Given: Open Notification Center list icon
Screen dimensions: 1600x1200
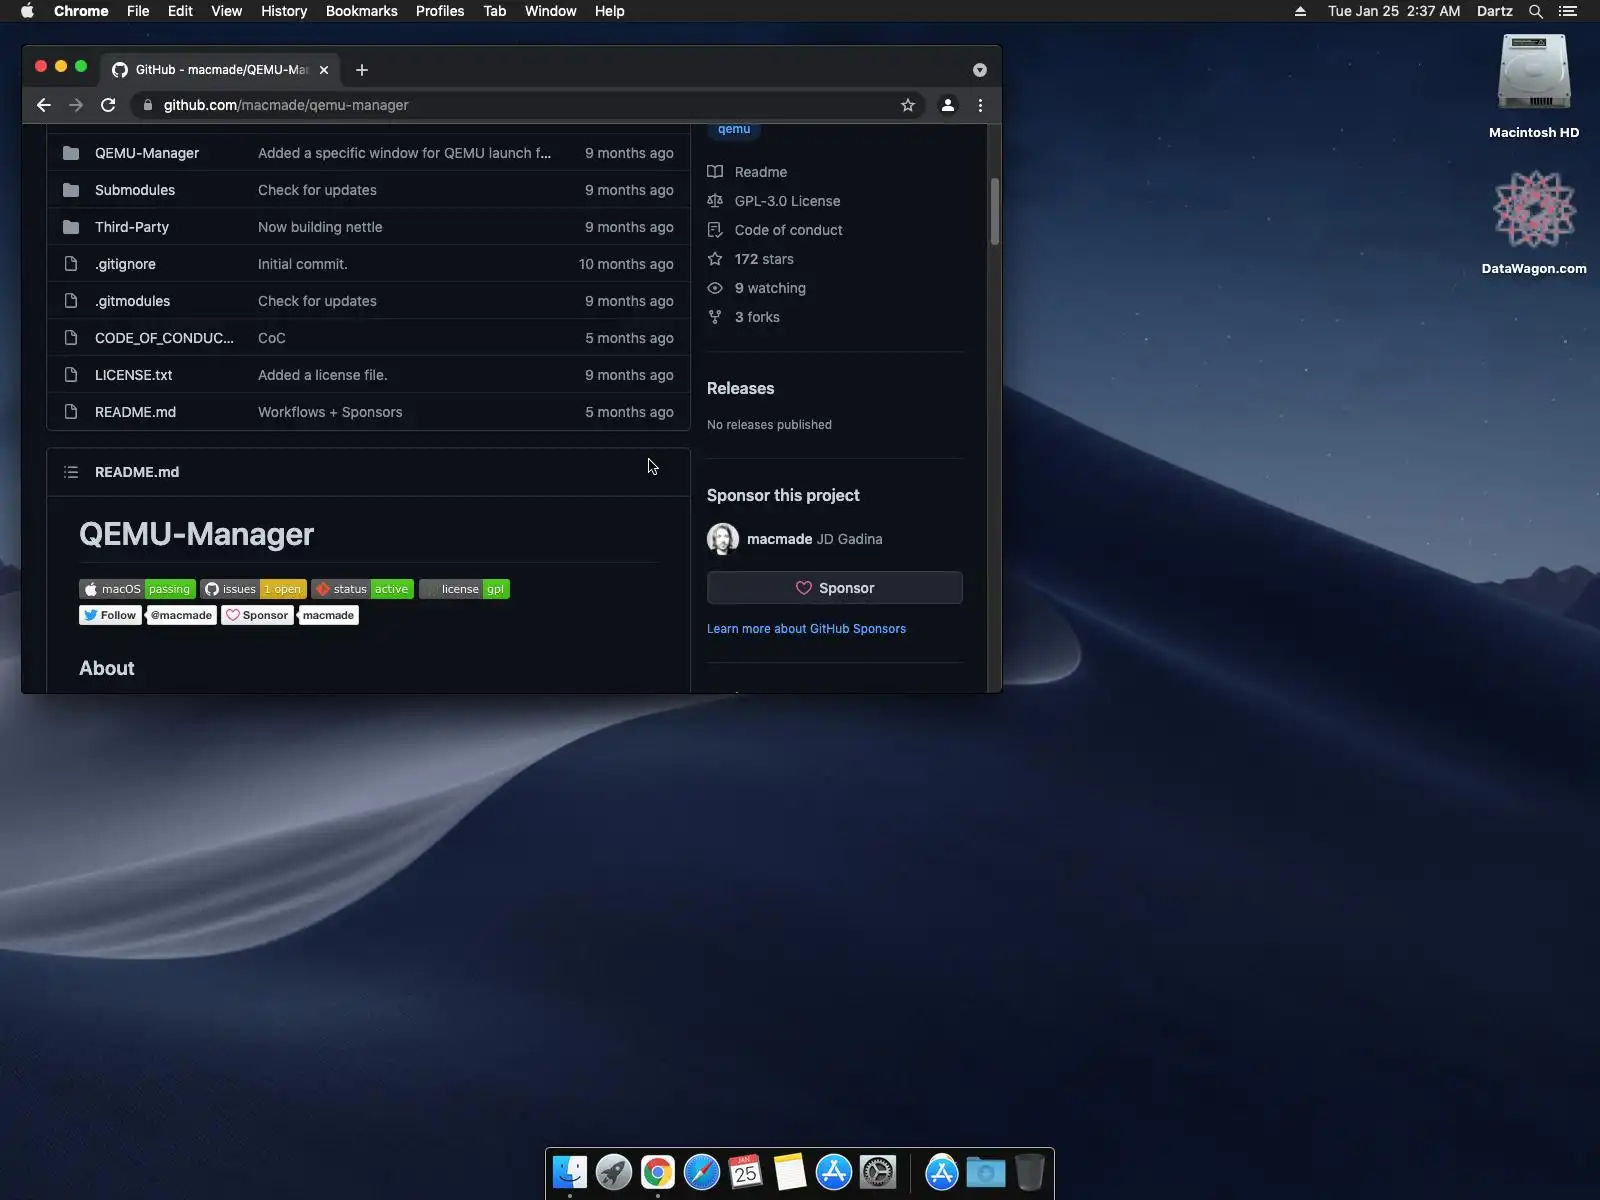Looking at the screenshot, I should [x=1568, y=11].
